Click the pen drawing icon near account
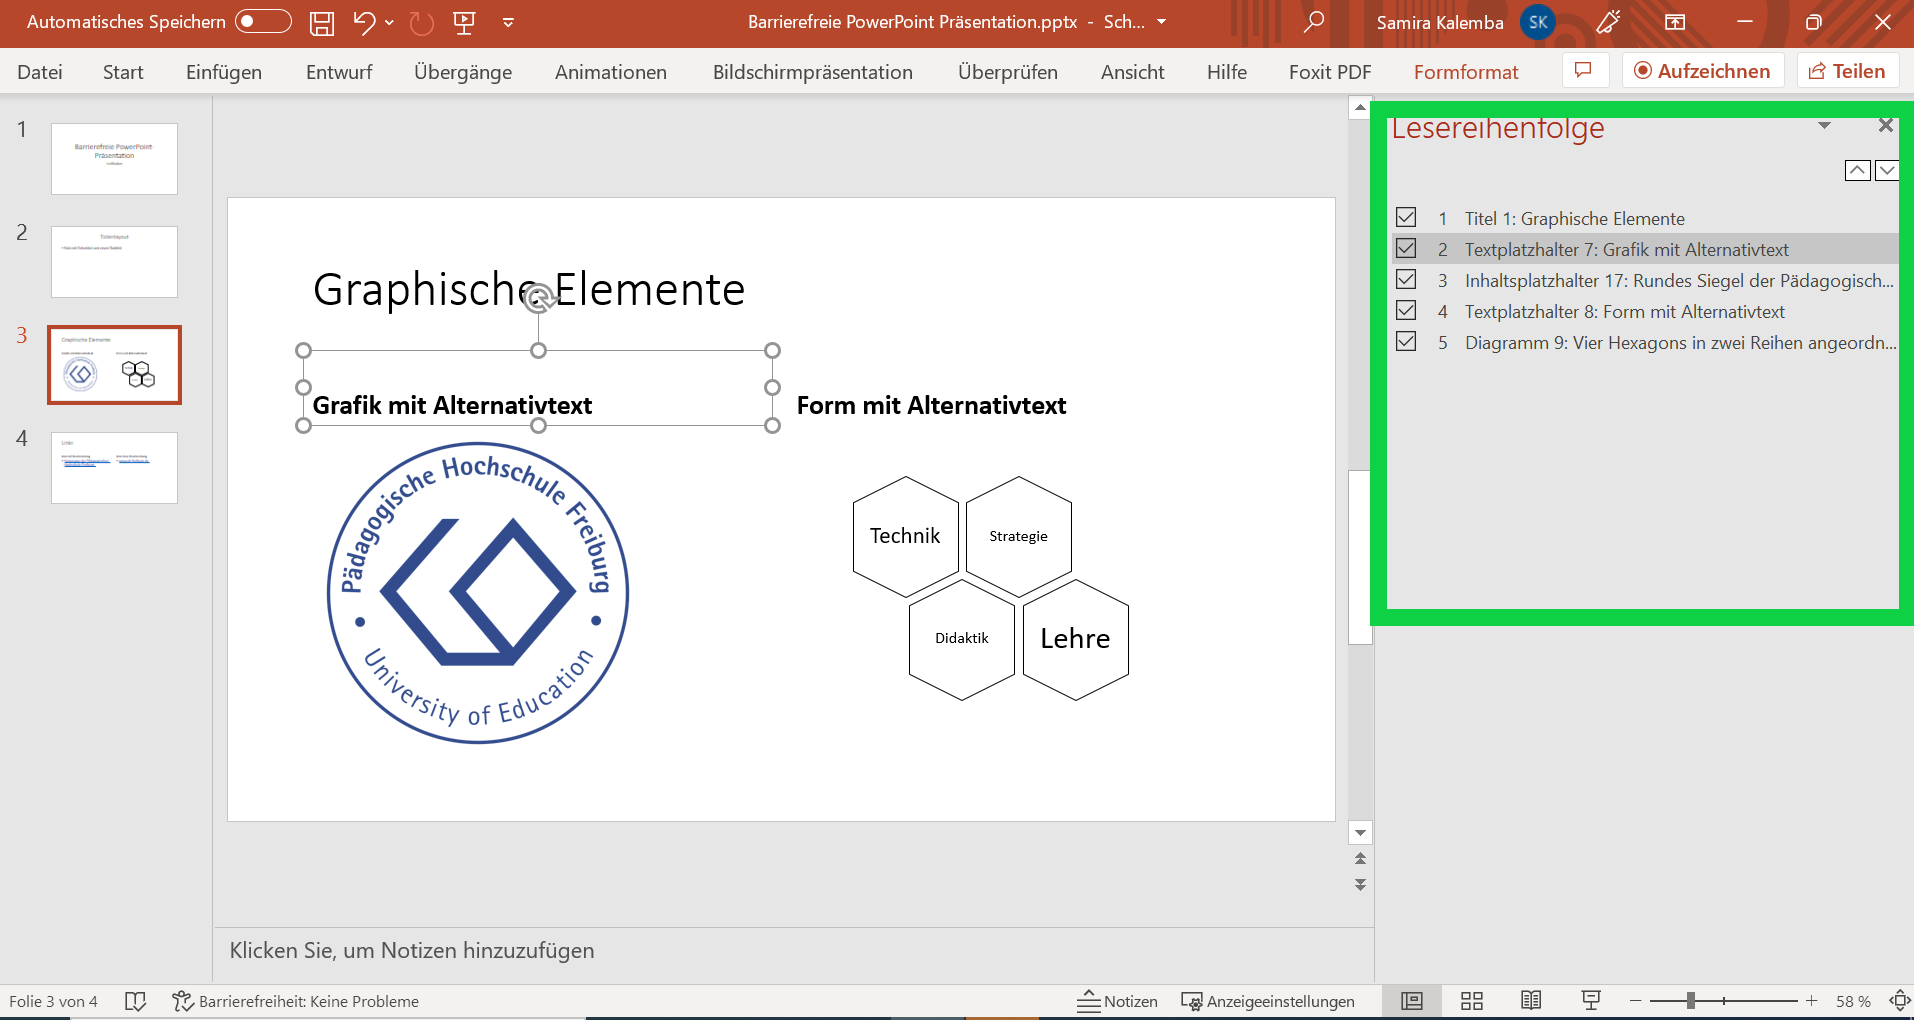Viewport: 1914px width, 1020px height. click(1608, 22)
